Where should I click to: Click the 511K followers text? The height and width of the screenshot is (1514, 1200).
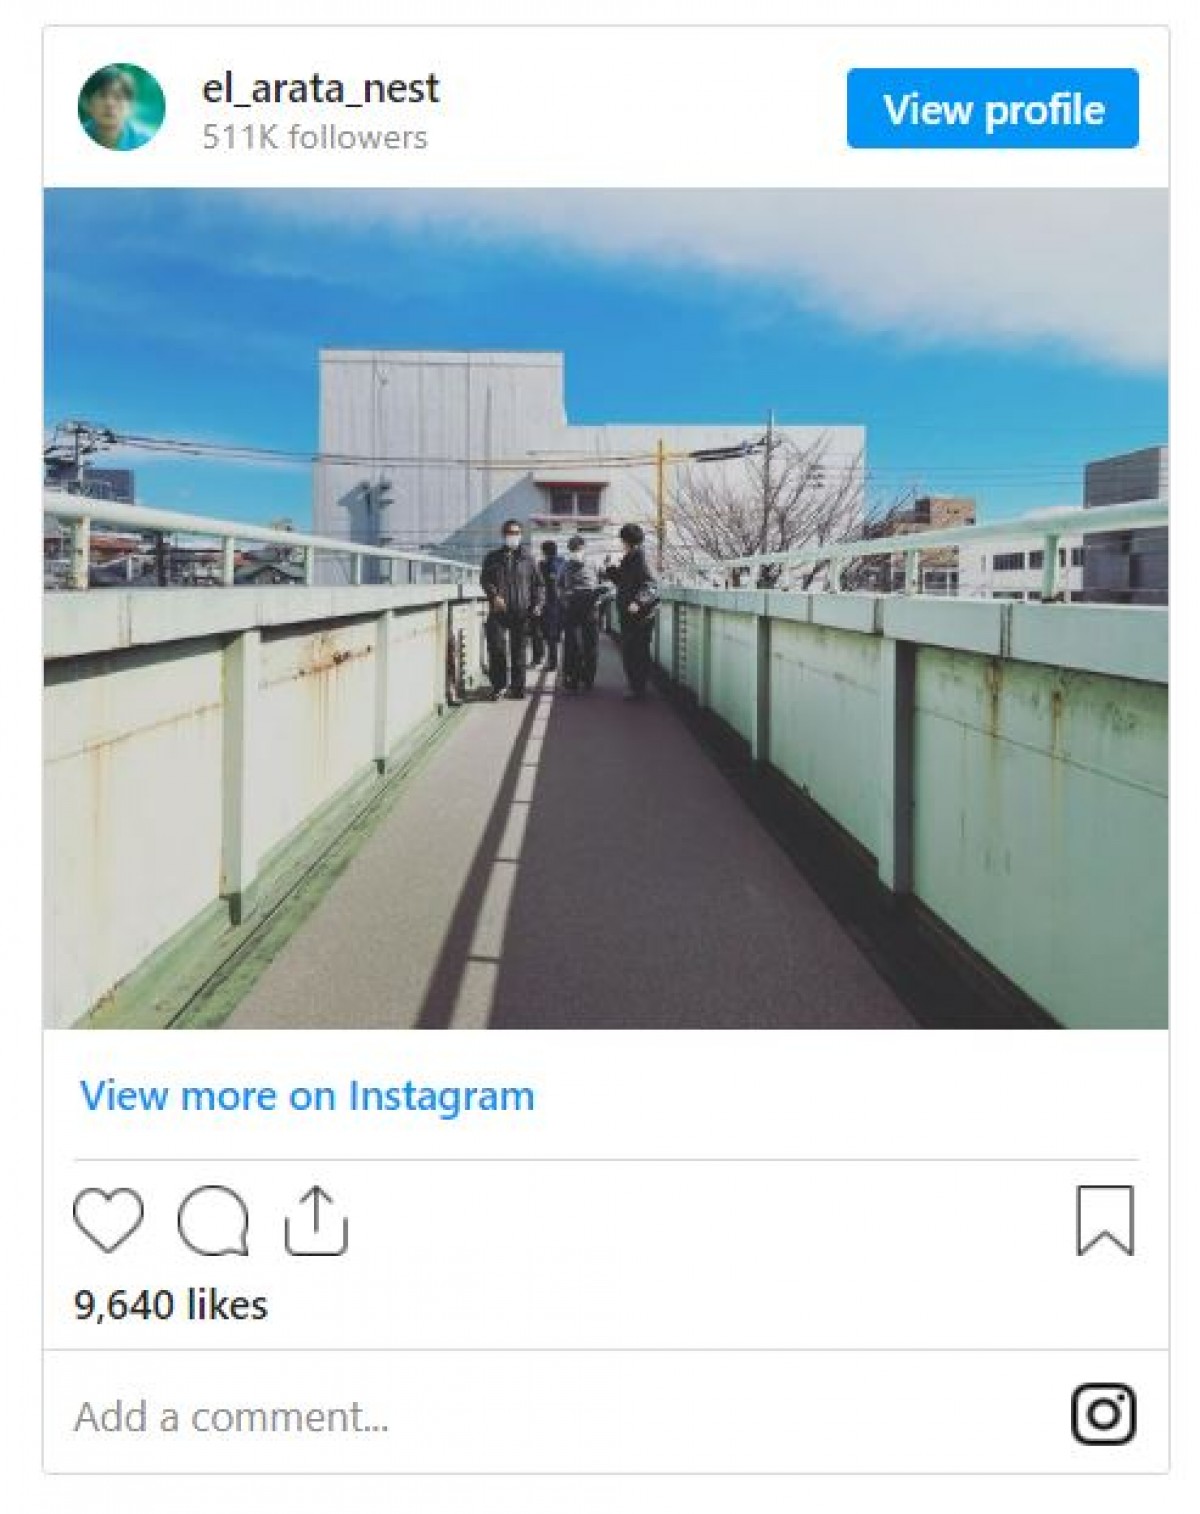[314, 137]
